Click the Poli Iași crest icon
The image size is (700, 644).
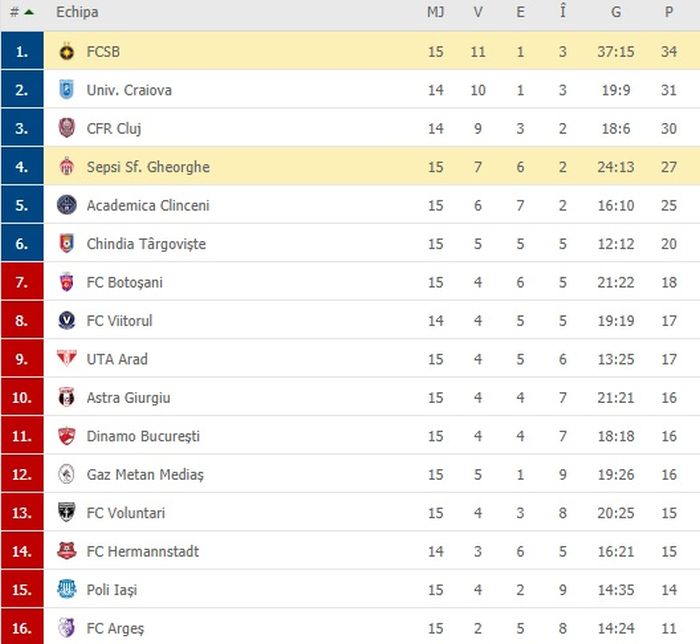(67, 590)
